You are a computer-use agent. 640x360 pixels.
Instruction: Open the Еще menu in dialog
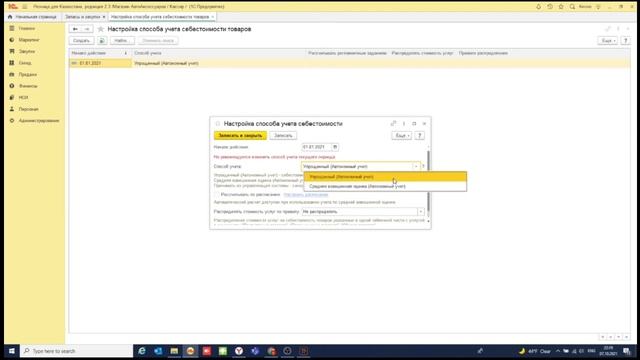coord(401,136)
